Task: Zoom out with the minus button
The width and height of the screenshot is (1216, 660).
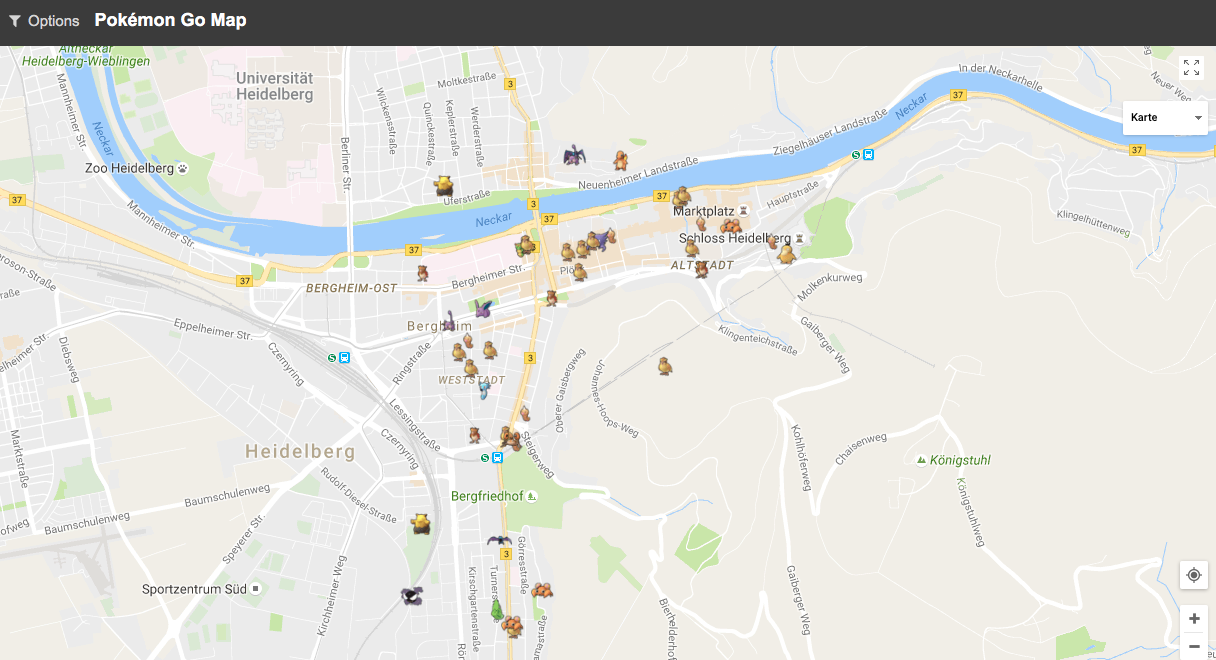Action: [x=1193, y=646]
